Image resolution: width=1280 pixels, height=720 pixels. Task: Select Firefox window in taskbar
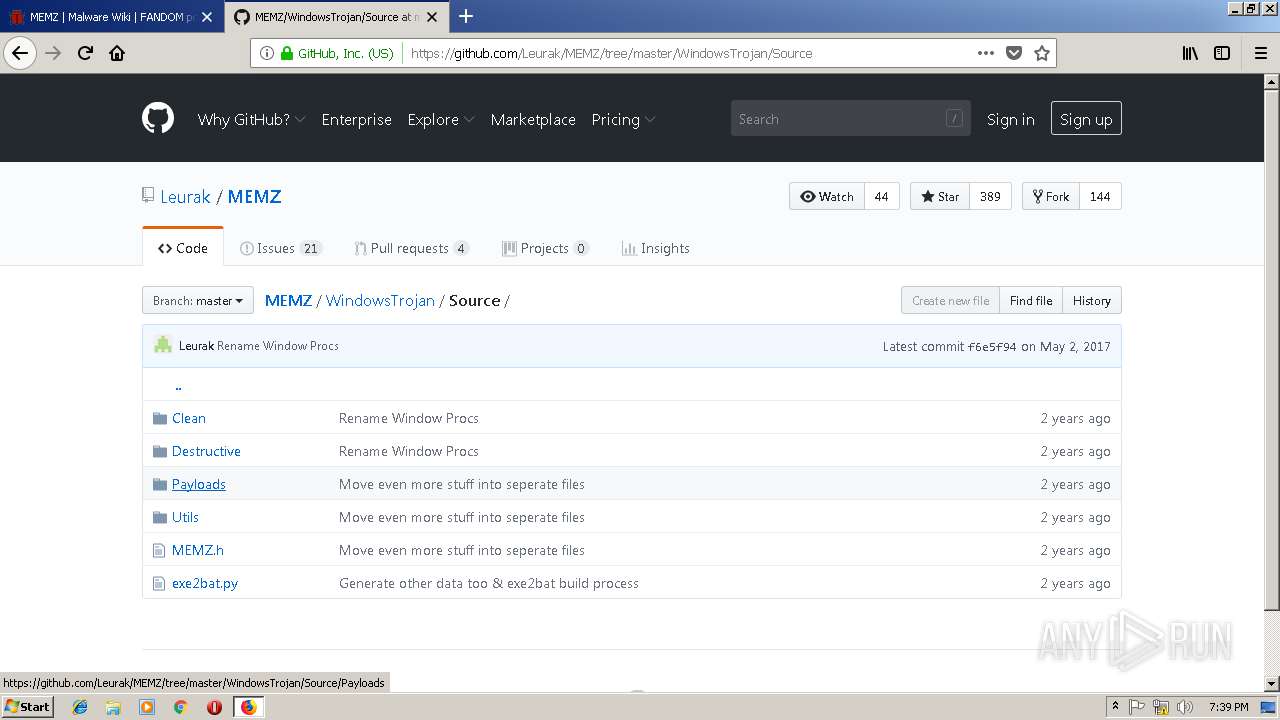point(248,707)
